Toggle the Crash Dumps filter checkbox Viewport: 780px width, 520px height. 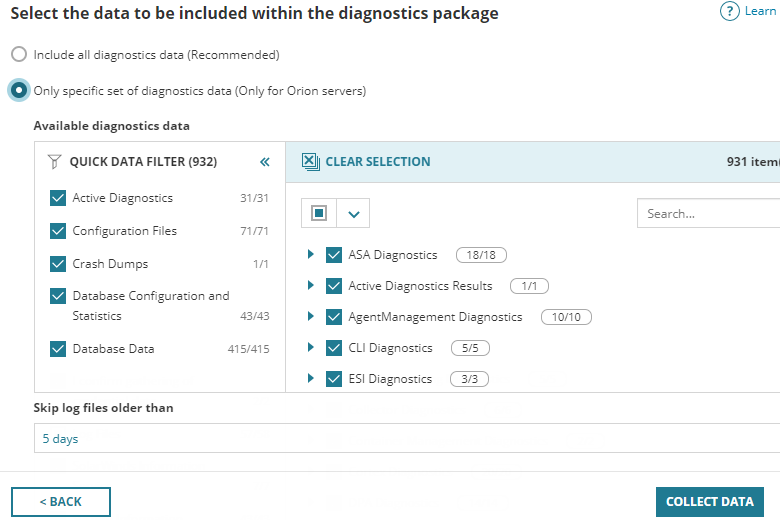pos(58,264)
